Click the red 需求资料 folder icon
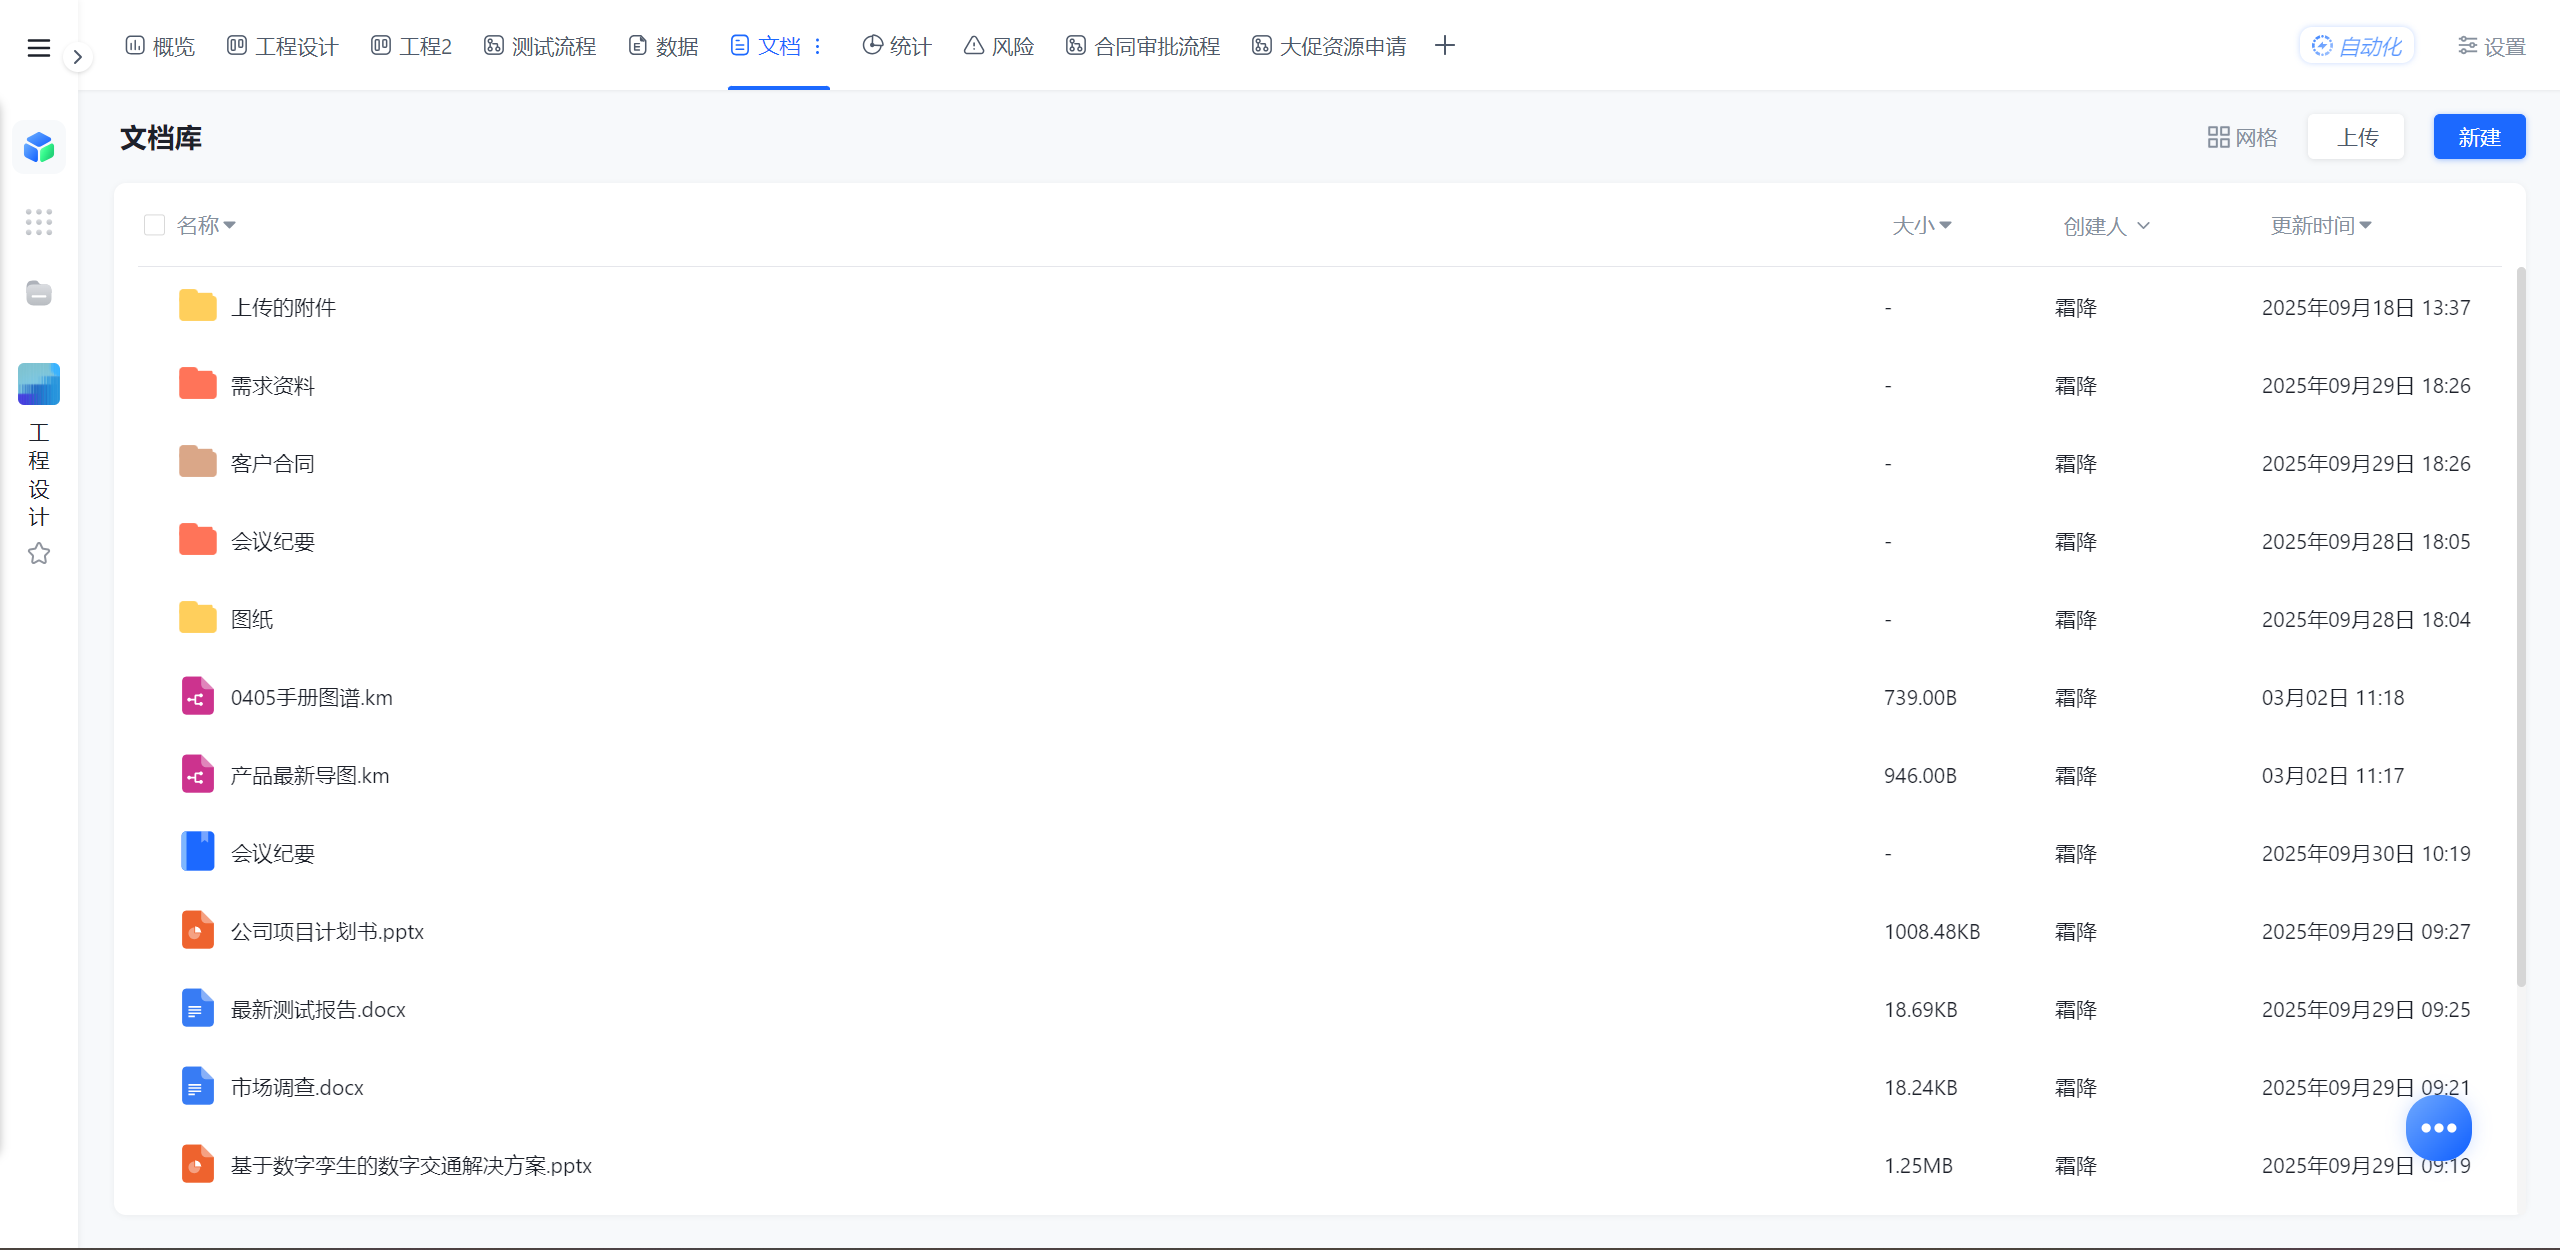This screenshot has width=2560, height=1250. (x=198, y=384)
